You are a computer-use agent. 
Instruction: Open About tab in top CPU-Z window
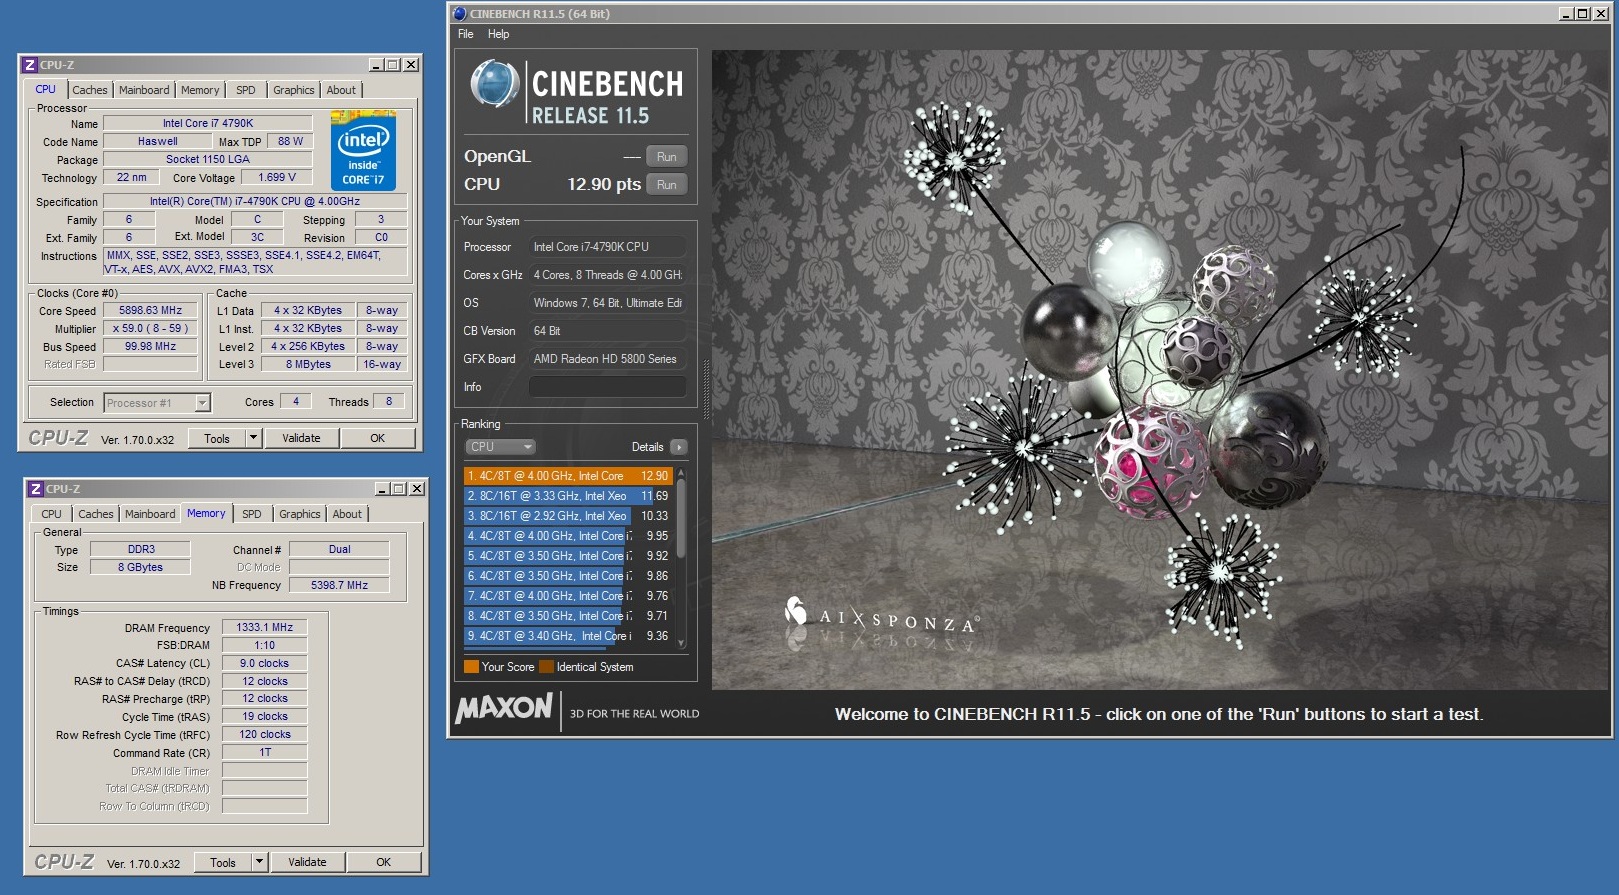click(341, 90)
